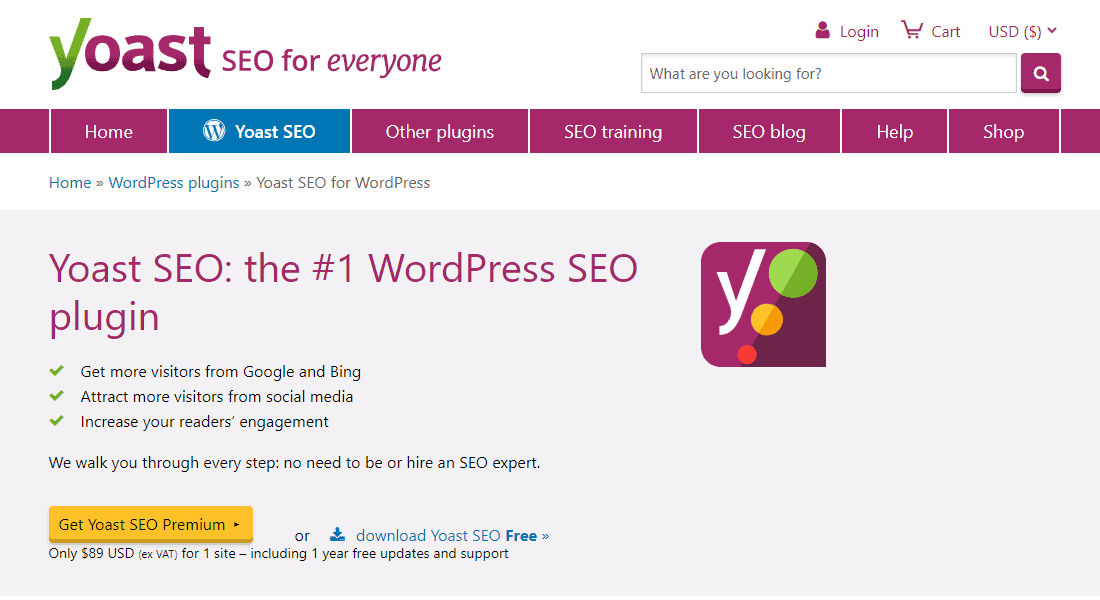Screen dimensions: 1100x600
Task: Click the magnifying glass search button
Action: (1040, 73)
